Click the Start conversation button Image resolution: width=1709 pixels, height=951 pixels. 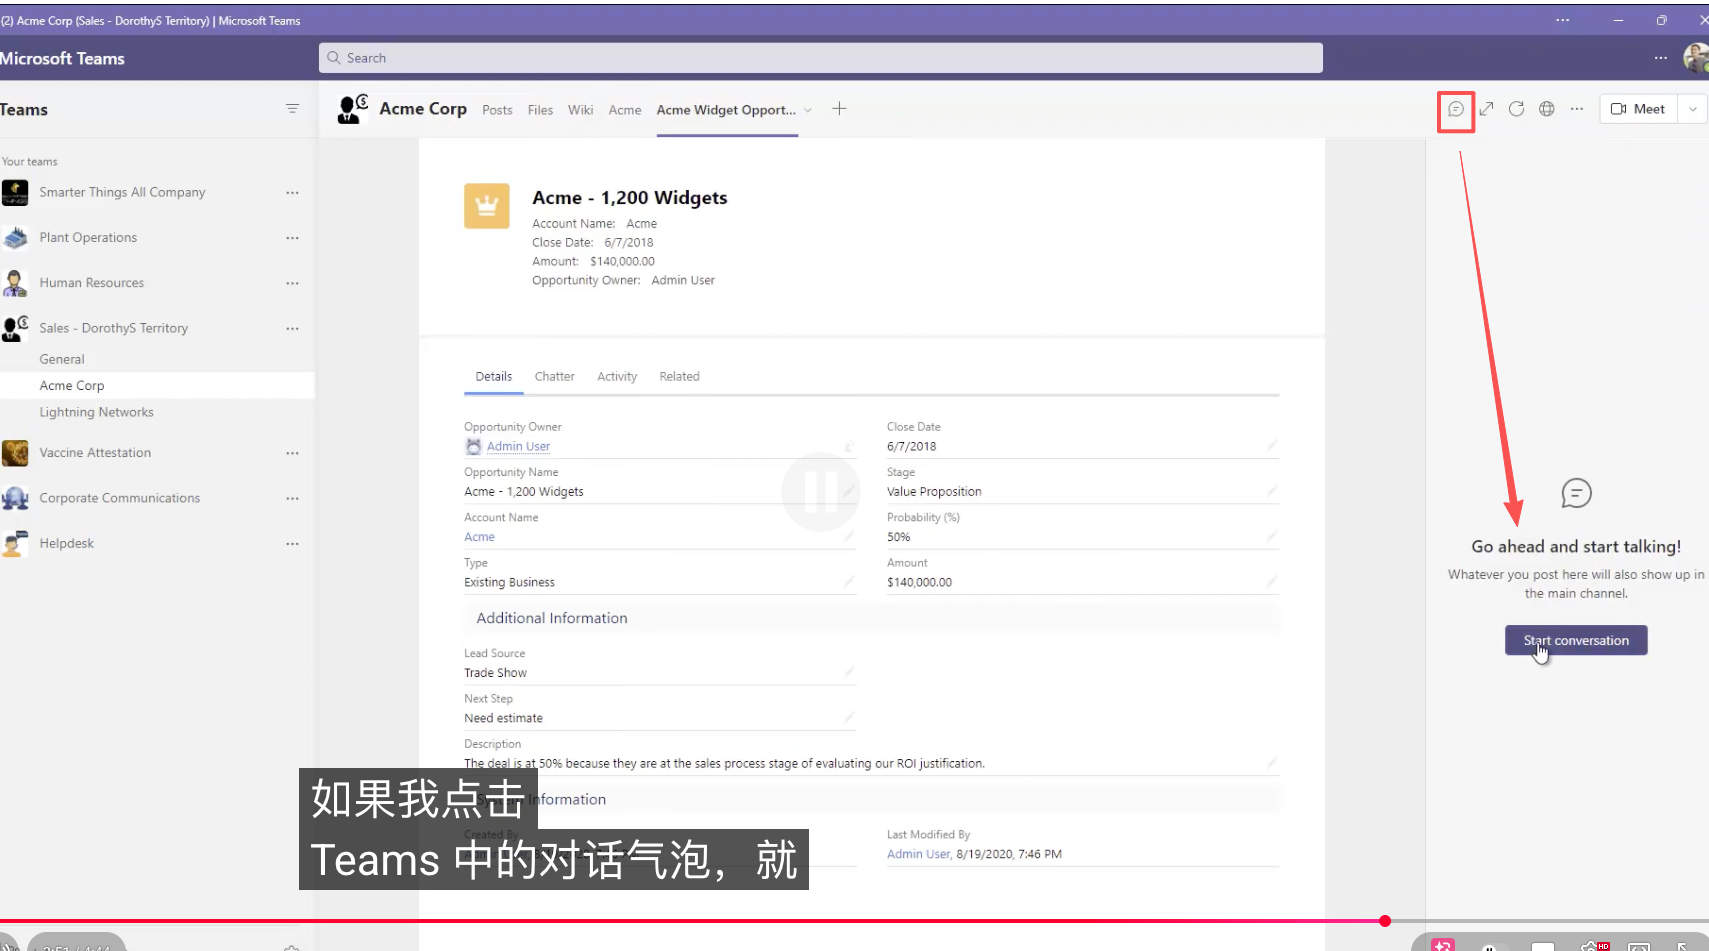(1576, 640)
